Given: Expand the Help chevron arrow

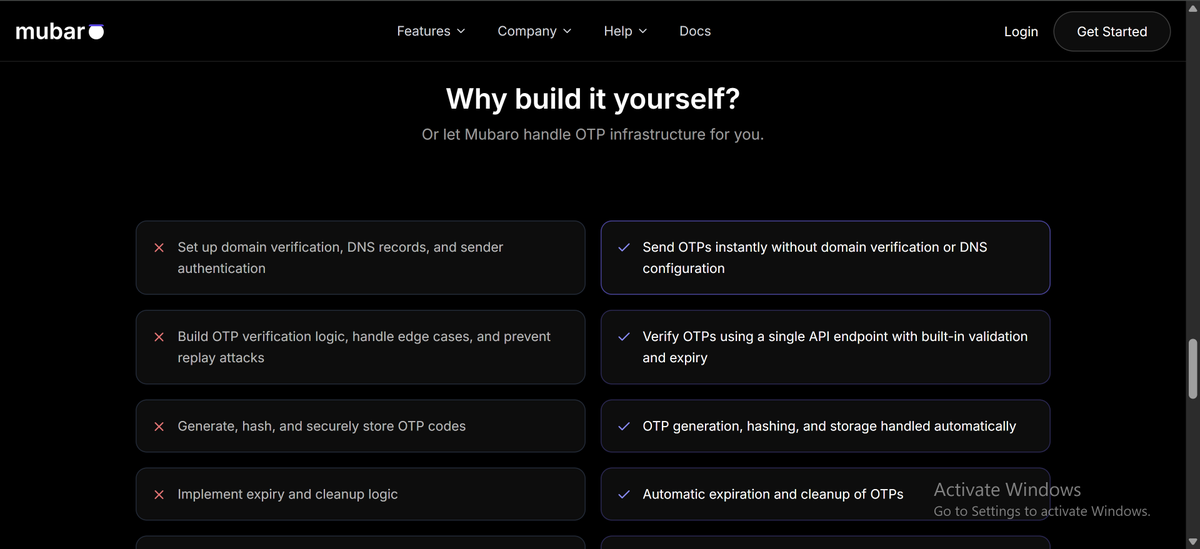Looking at the screenshot, I should (643, 31).
